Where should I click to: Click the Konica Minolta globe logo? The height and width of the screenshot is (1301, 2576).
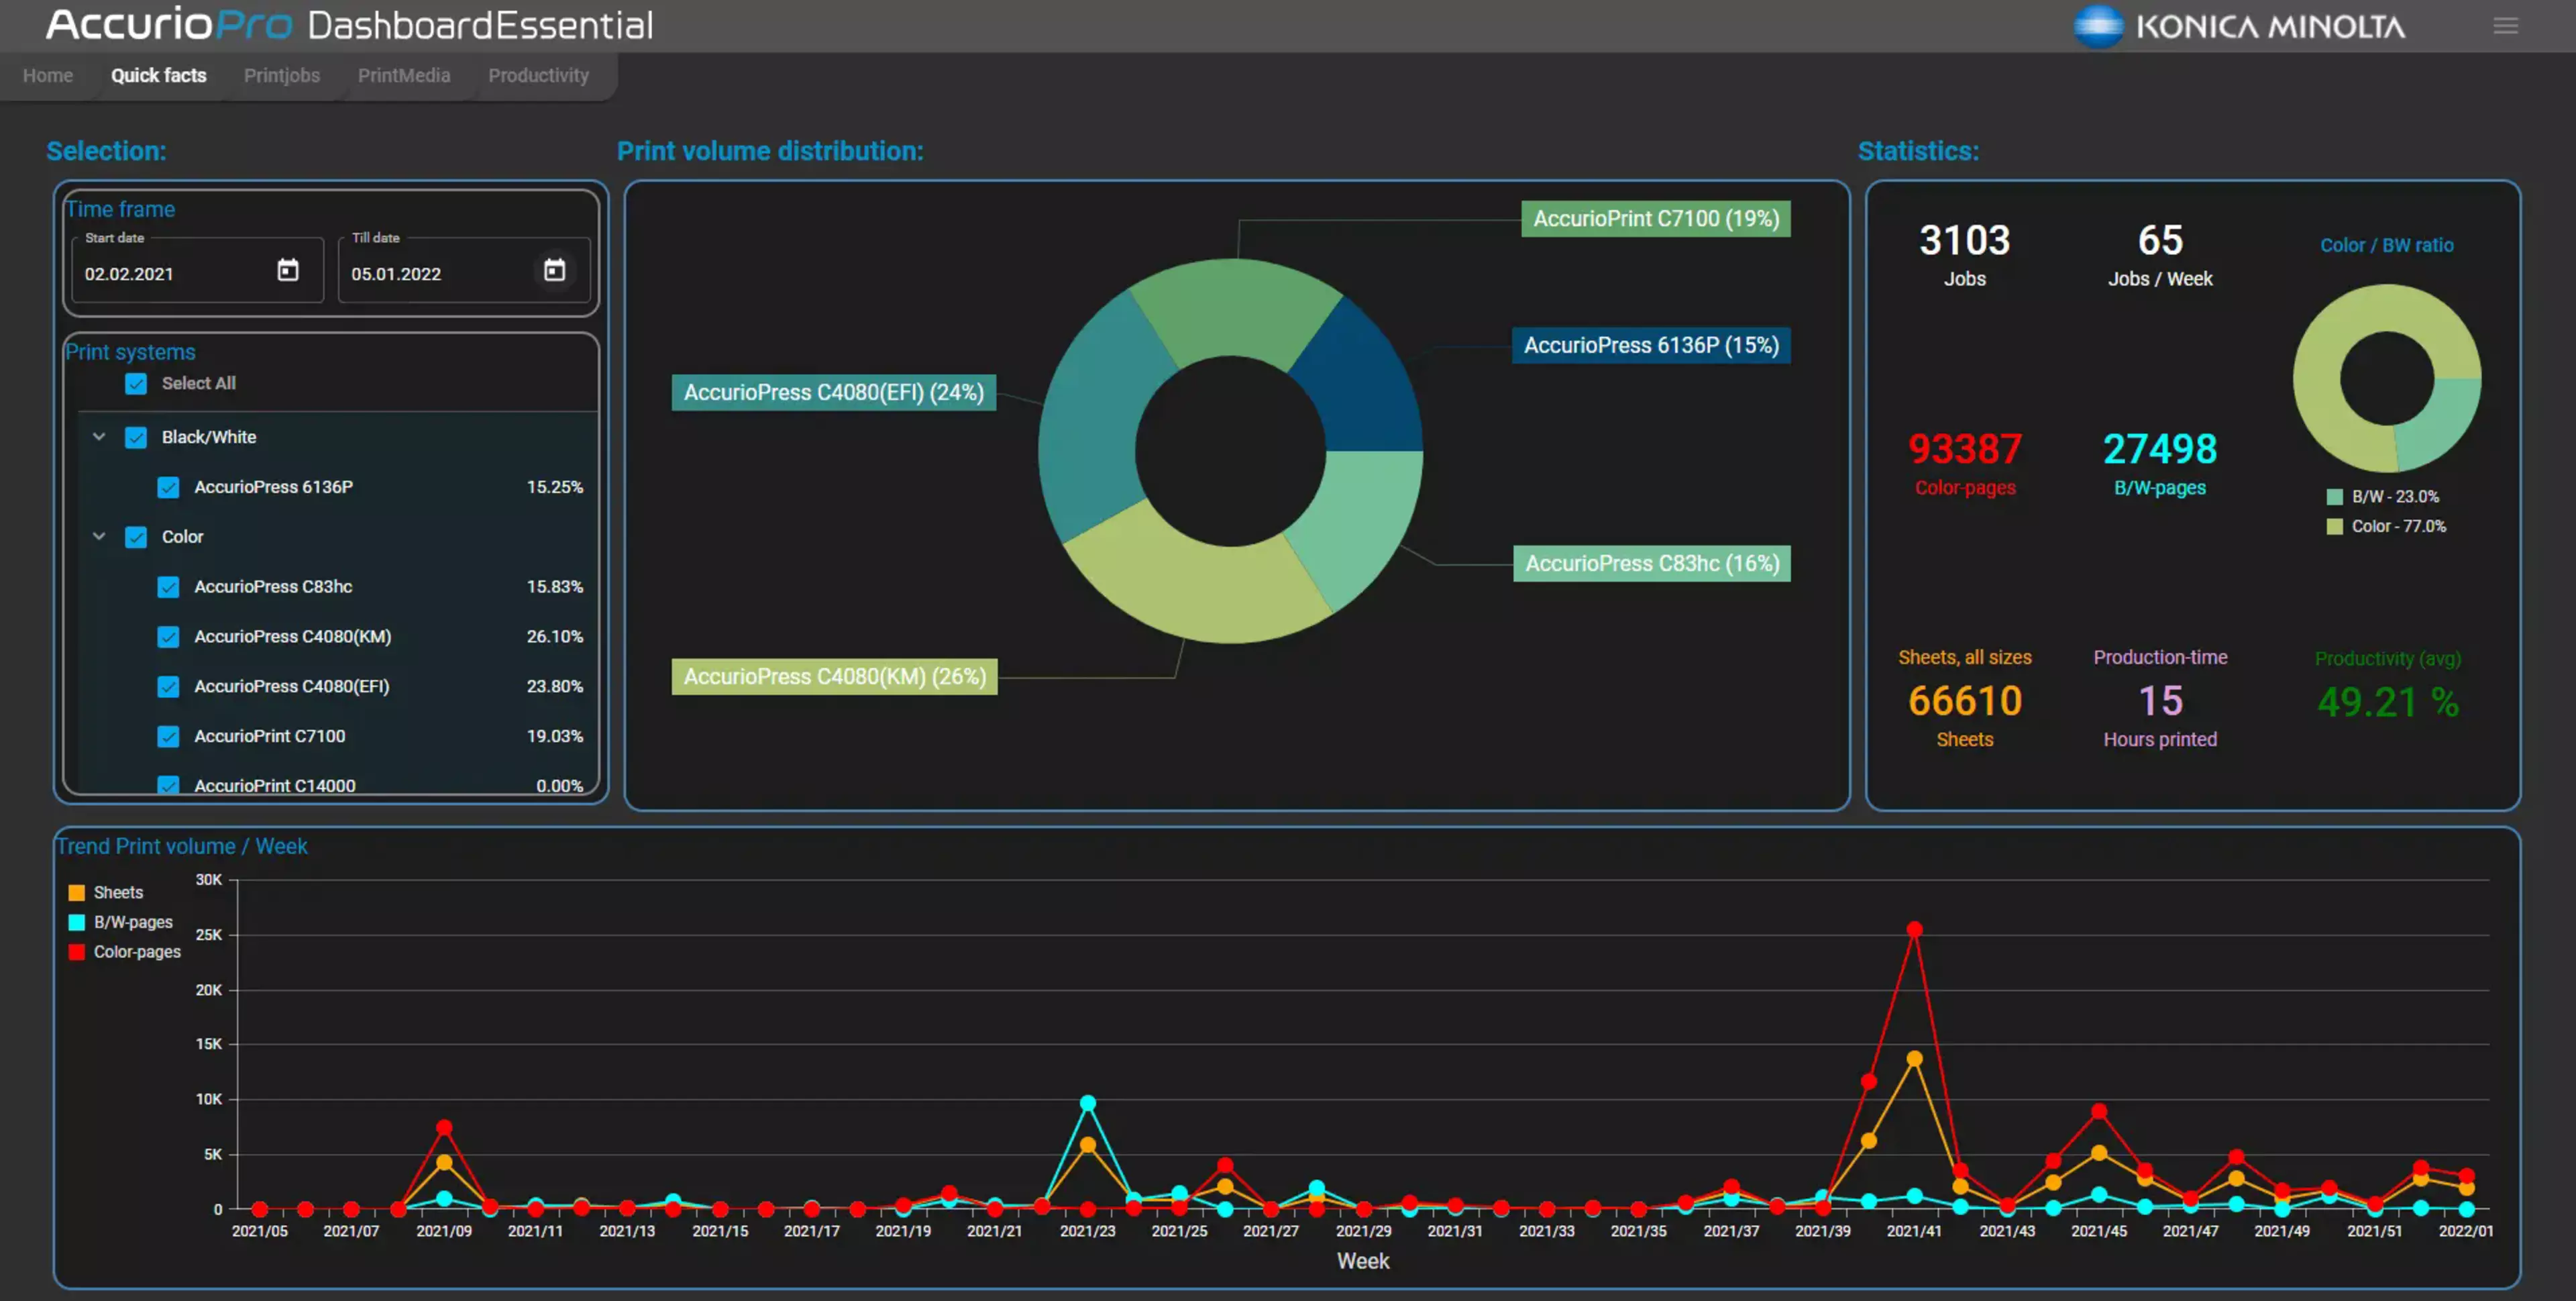[2098, 26]
